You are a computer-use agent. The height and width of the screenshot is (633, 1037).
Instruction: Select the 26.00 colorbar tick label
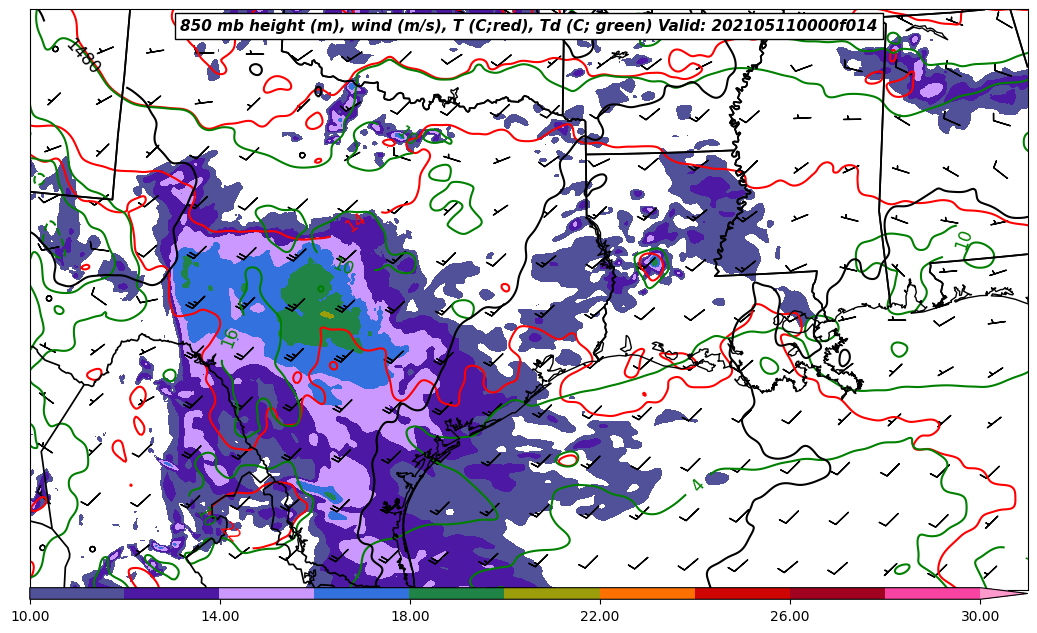(x=790, y=616)
